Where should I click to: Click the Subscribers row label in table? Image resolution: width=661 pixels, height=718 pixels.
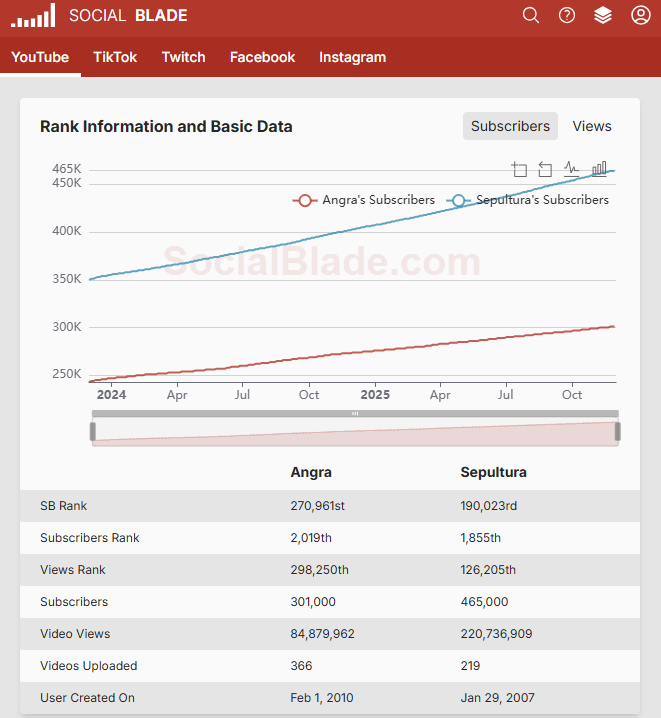[x=74, y=602]
